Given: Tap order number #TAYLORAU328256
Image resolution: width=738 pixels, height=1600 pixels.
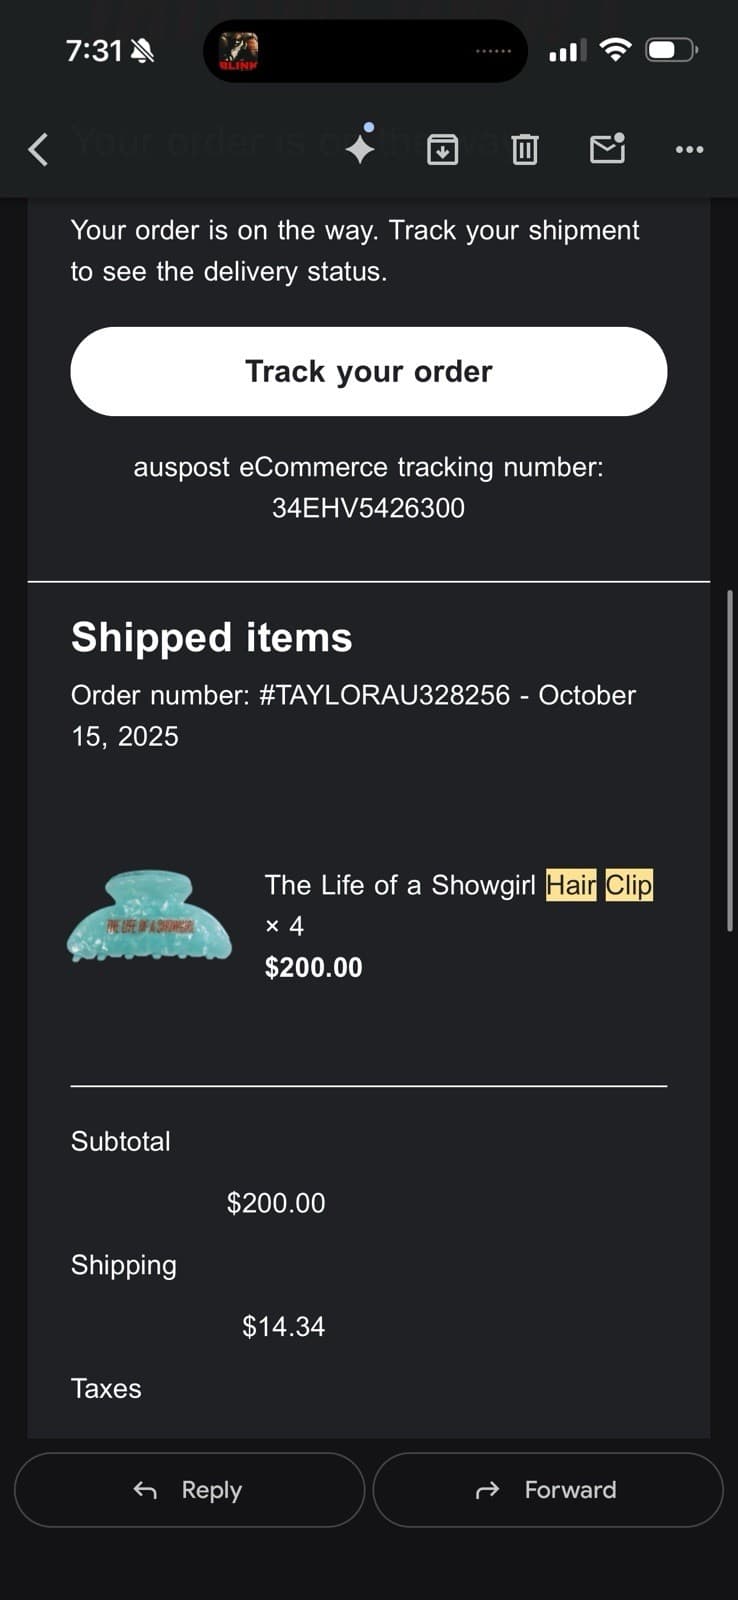Looking at the screenshot, I should tap(385, 695).
